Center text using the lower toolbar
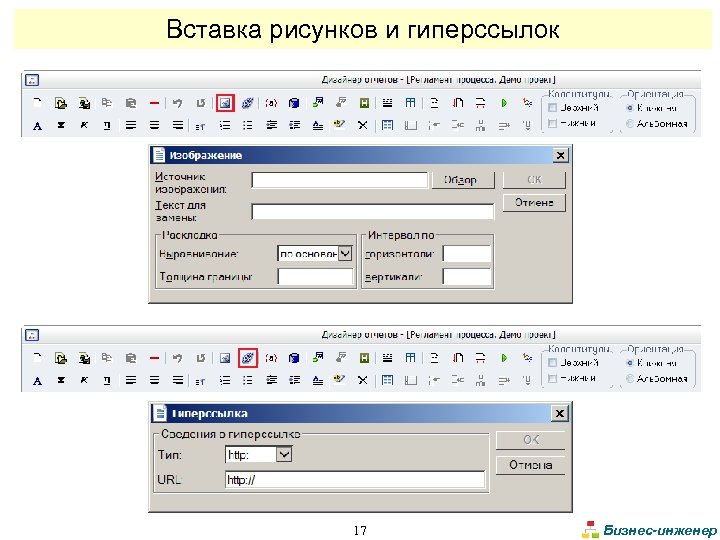 (154, 380)
